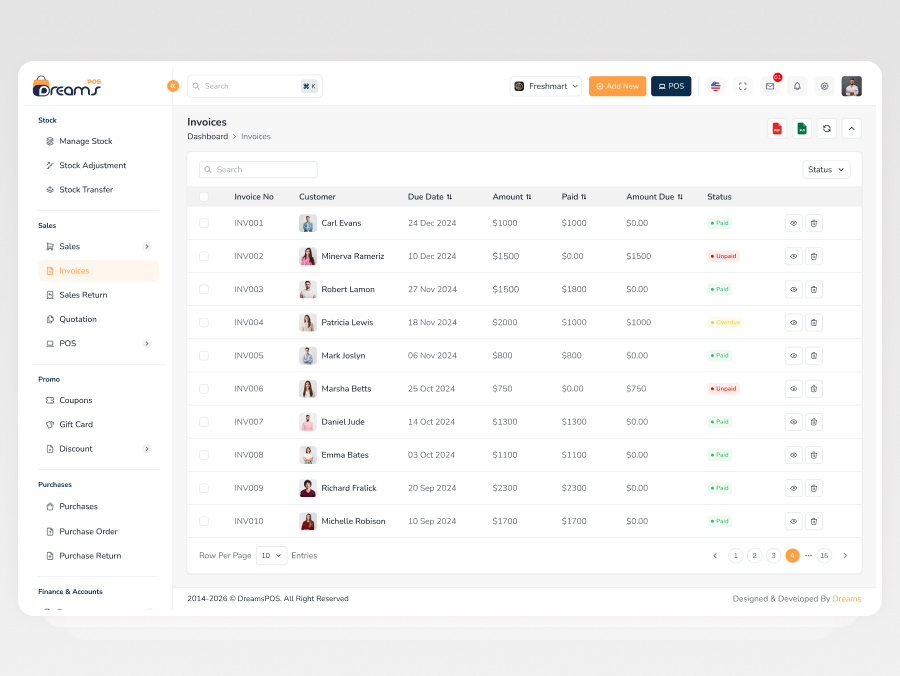
Task: Check the checkbox for invoice INV001
Action: [204, 222]
